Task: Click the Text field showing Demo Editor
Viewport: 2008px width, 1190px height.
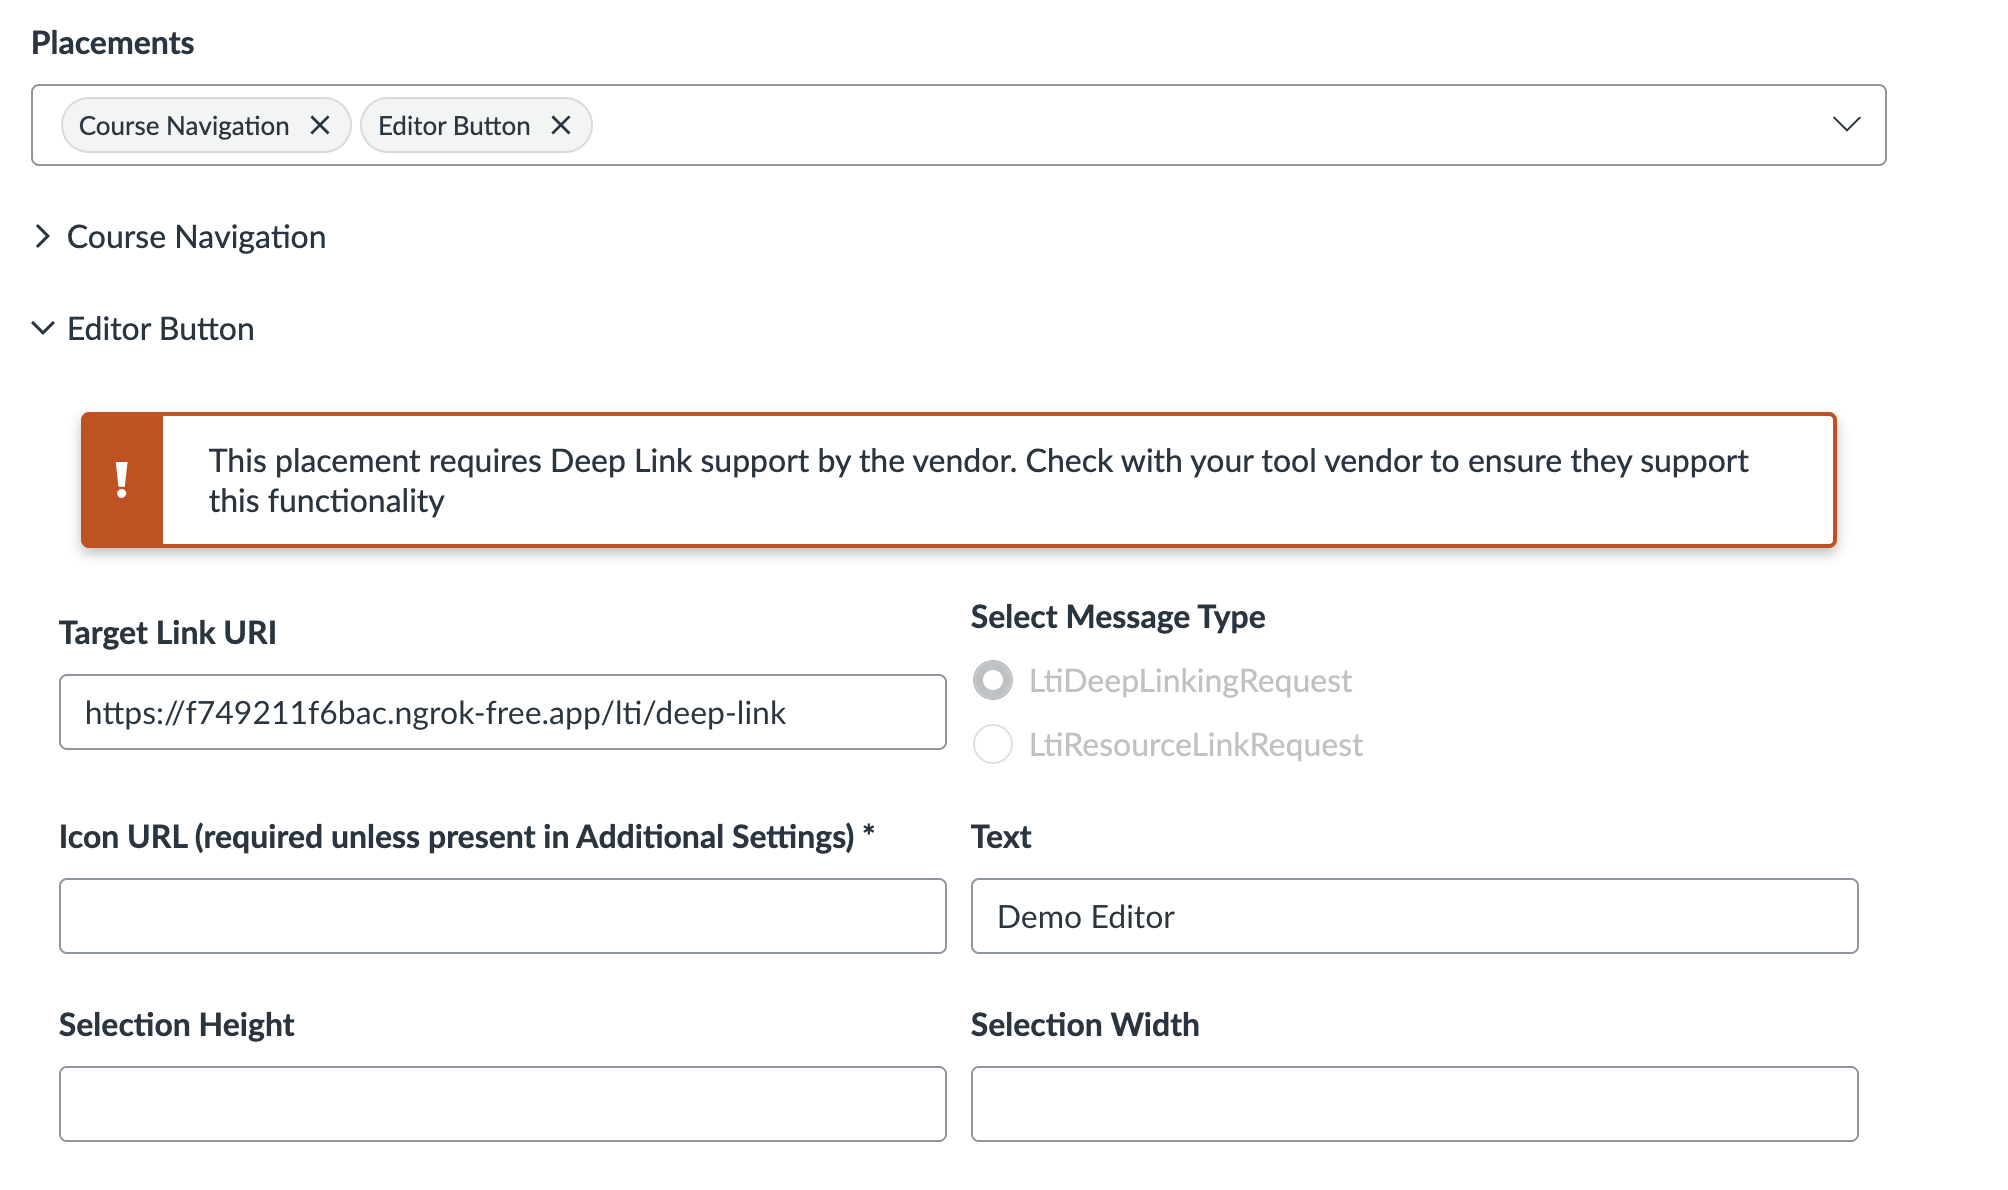Action: (1413, 916)
